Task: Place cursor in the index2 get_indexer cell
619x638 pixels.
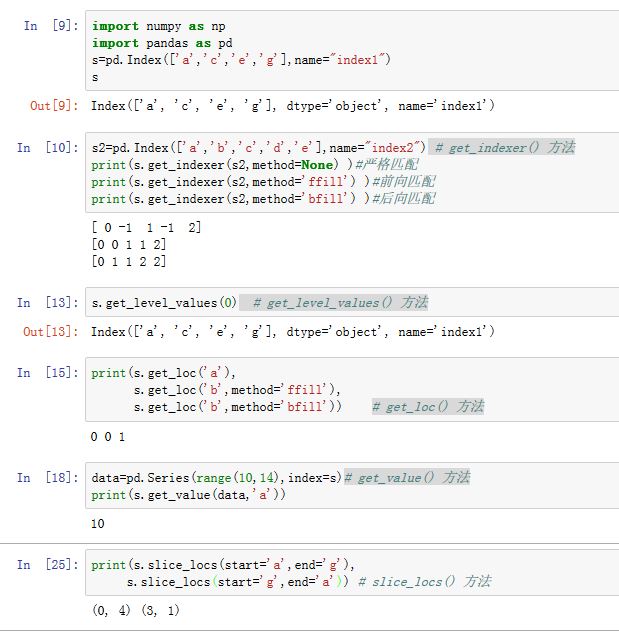Action: [350, 173]
